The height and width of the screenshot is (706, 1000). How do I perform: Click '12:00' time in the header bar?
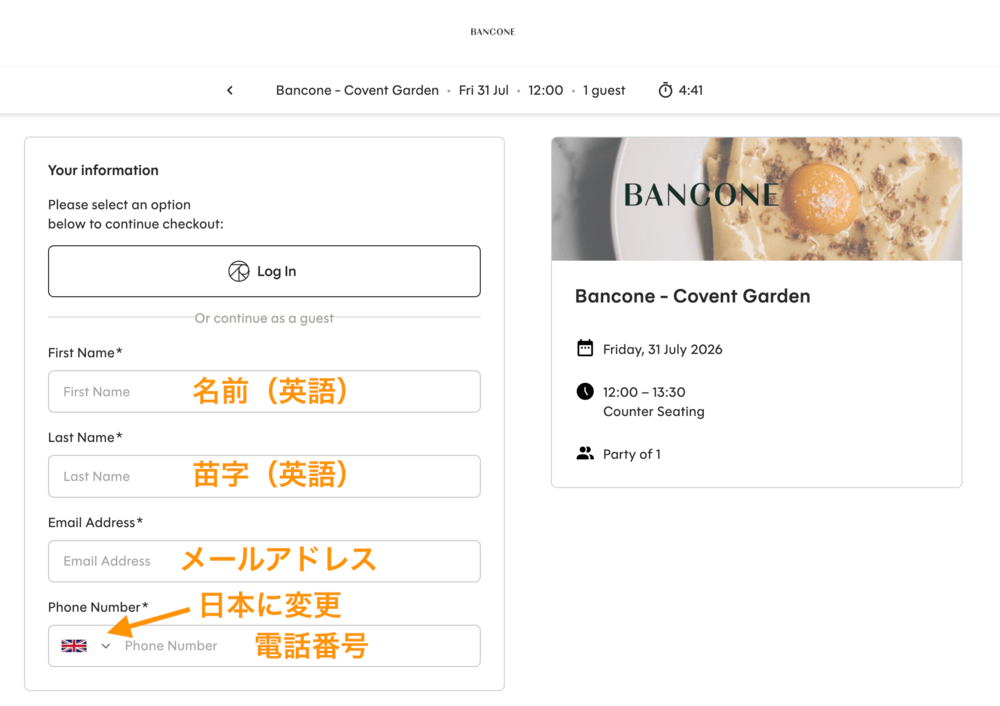point(545,91)
